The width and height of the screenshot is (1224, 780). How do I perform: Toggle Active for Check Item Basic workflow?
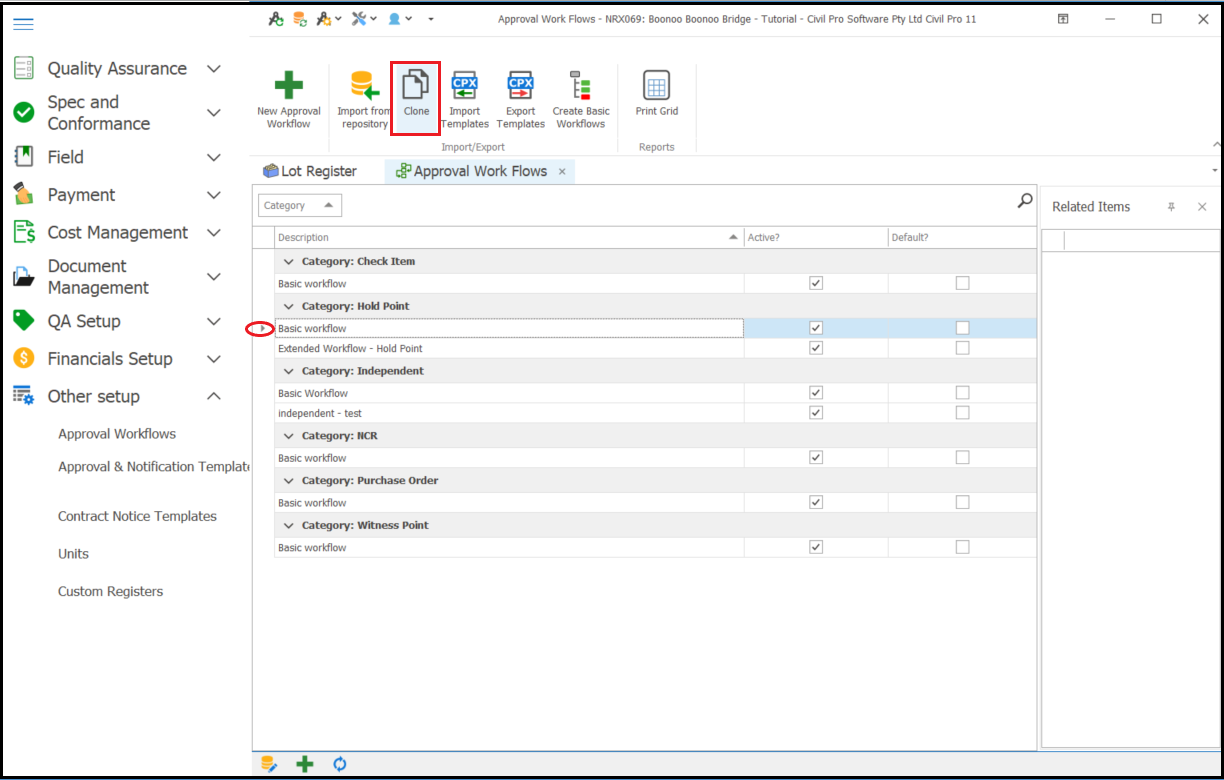coord(816,283)
